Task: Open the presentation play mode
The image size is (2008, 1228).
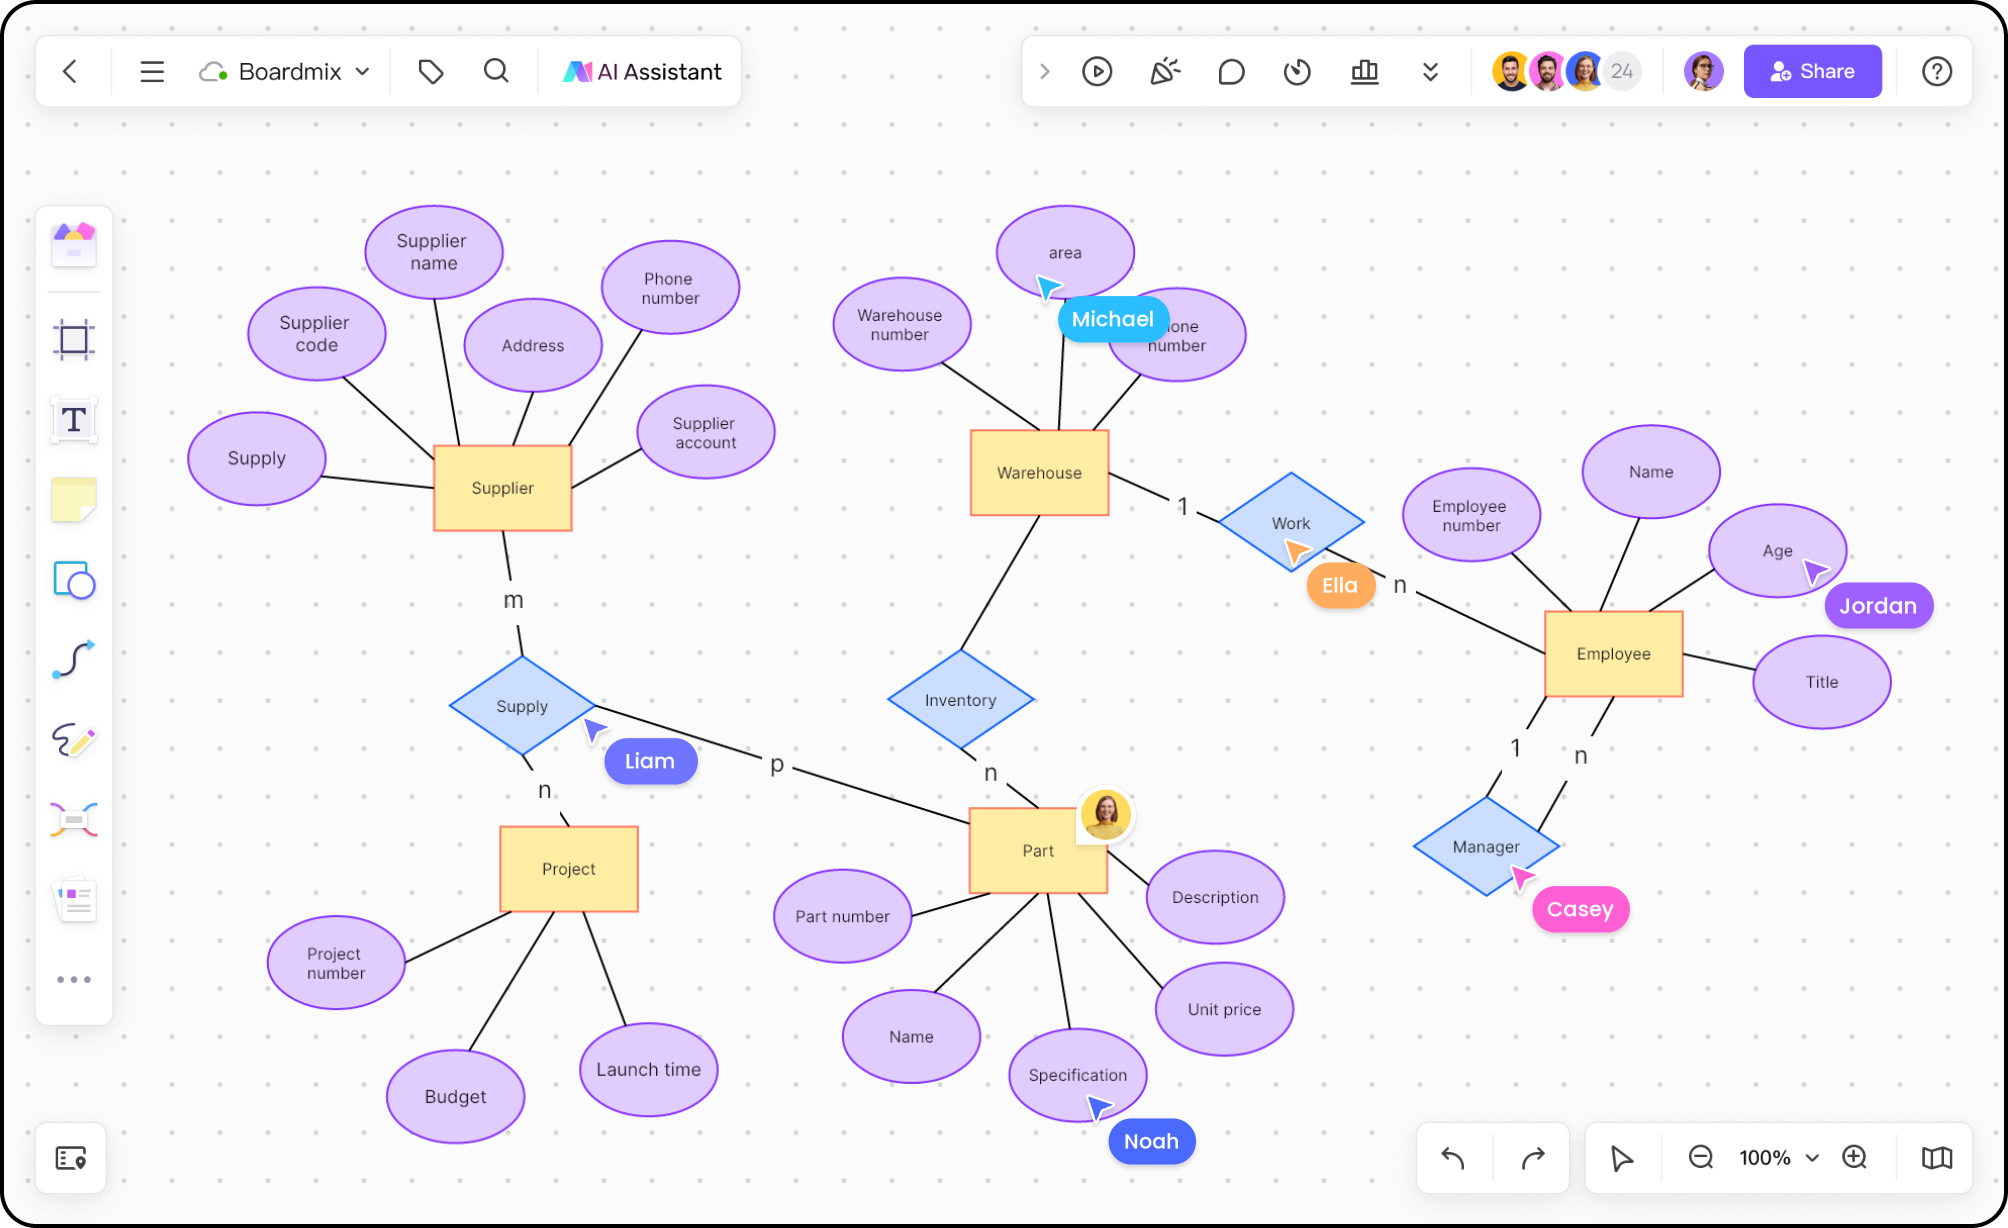Action: pyautogui.click(x=1093, y=69)
